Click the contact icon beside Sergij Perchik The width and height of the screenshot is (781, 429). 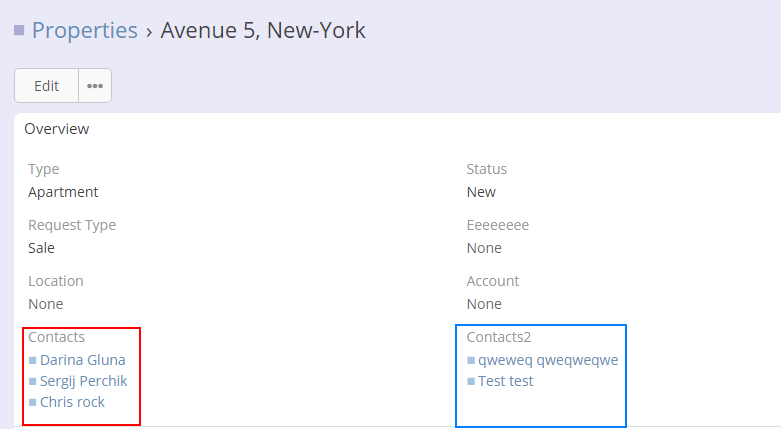(32, 381)
